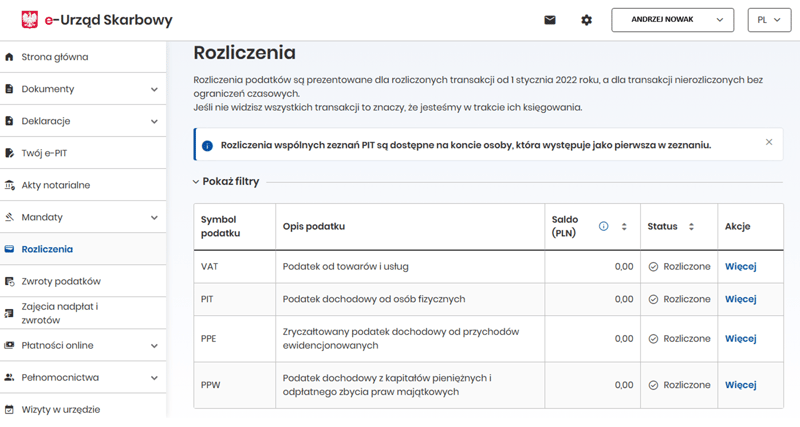Click the Dokumenty document icon

point(9,89)
